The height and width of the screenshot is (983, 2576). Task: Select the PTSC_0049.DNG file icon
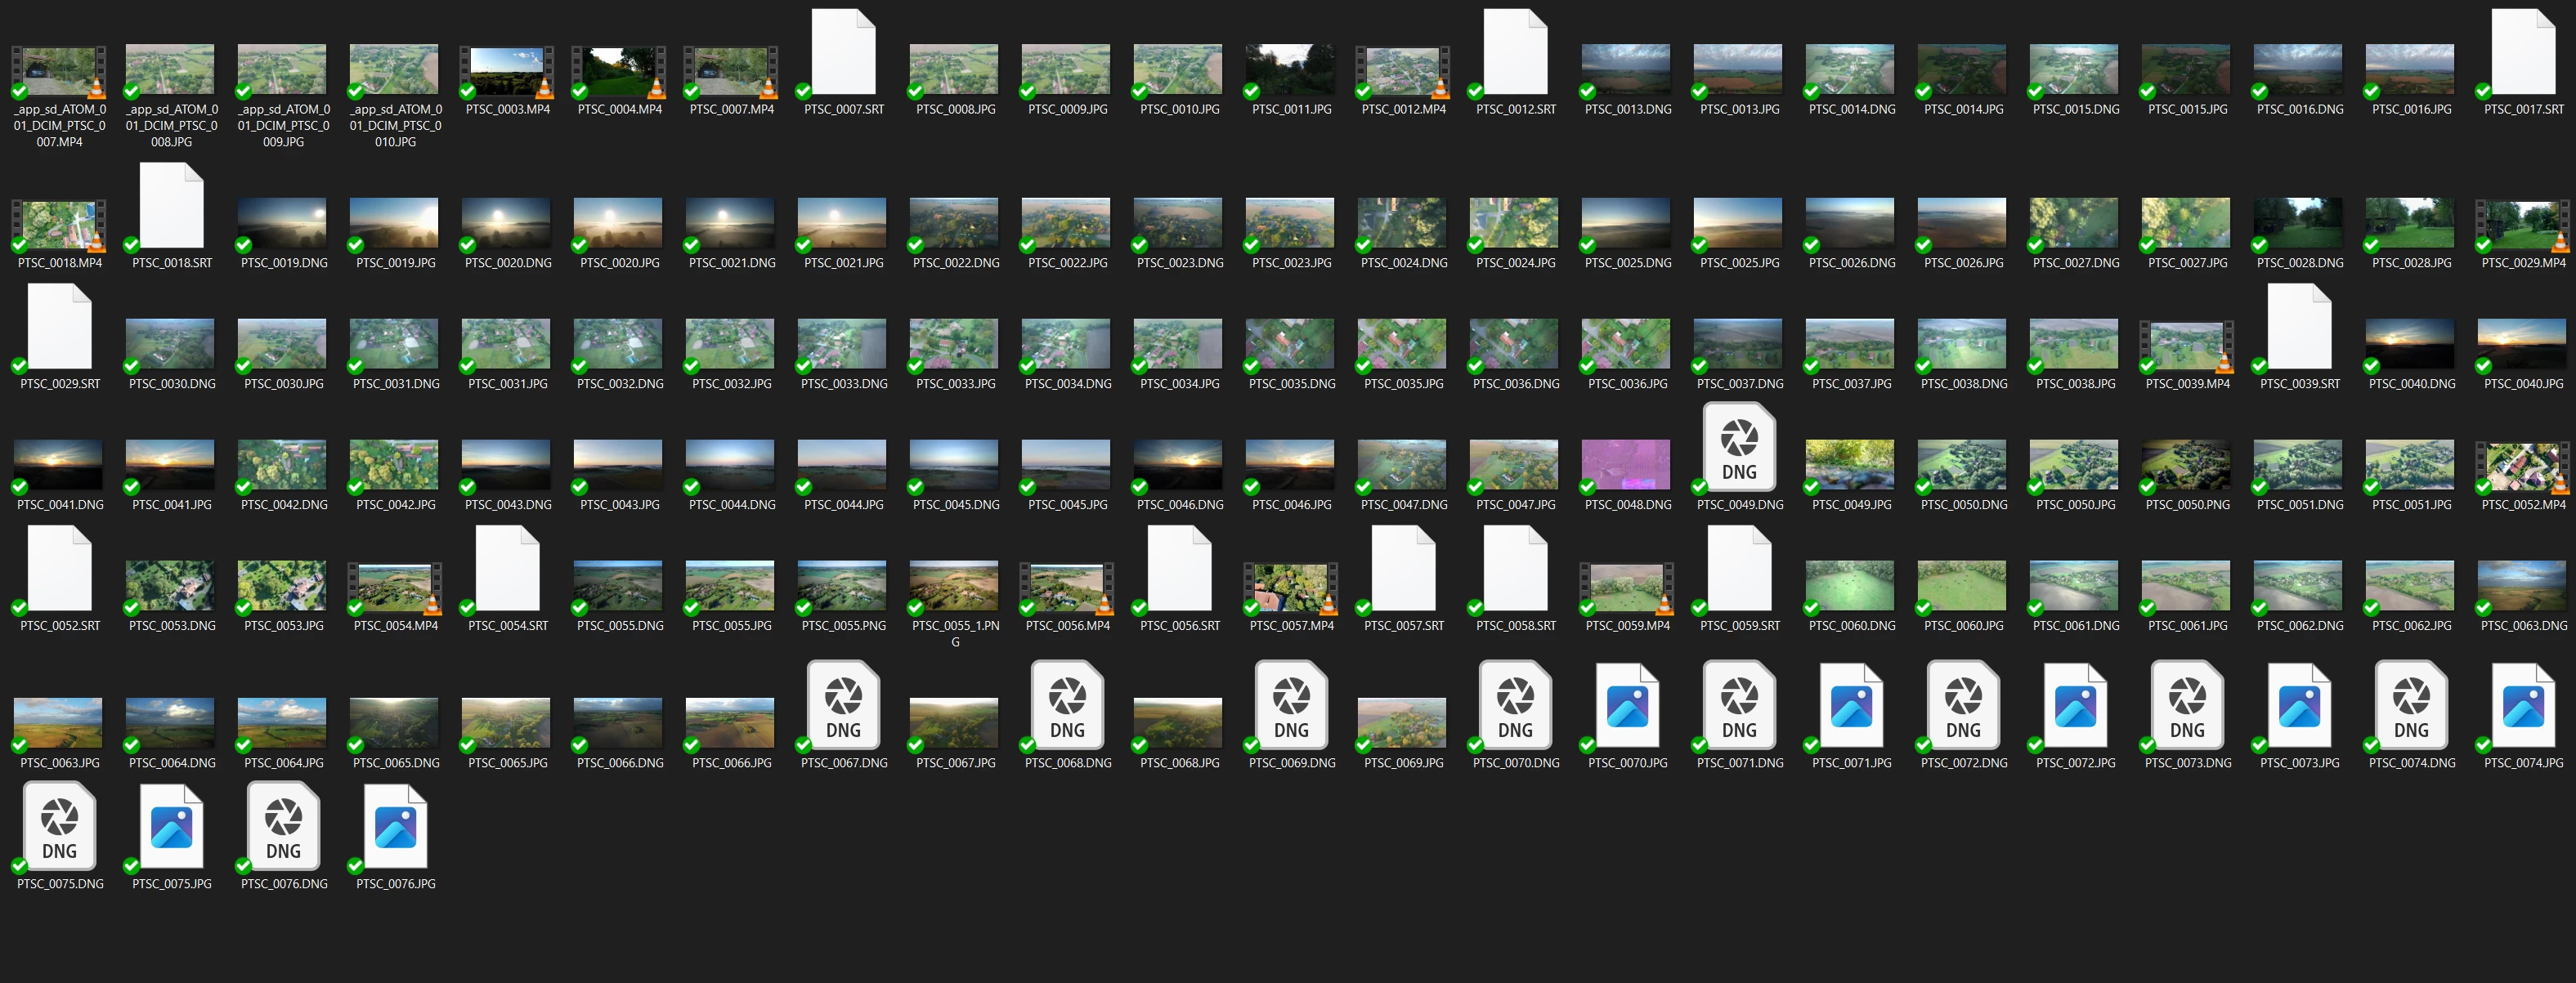coord(1739,447)
